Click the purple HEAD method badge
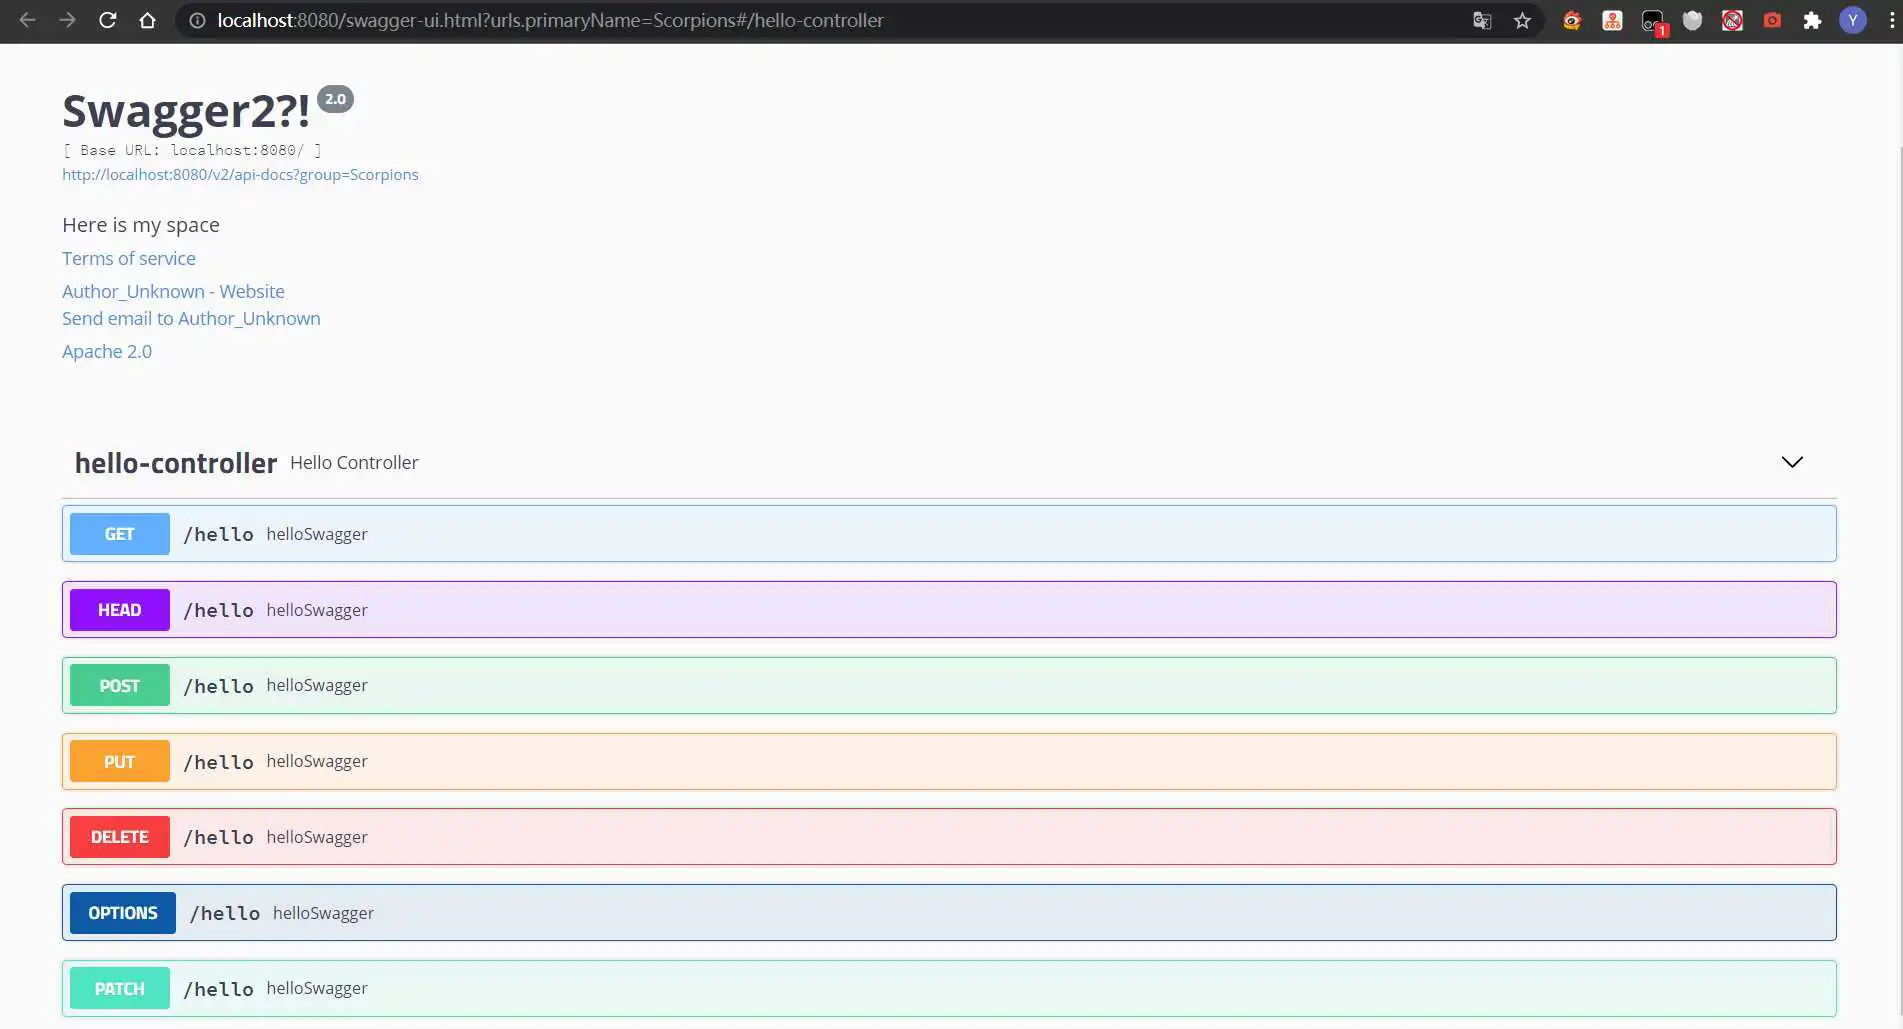The width and height of the screenshot is (1903, 1029). [x=120, y=610]
